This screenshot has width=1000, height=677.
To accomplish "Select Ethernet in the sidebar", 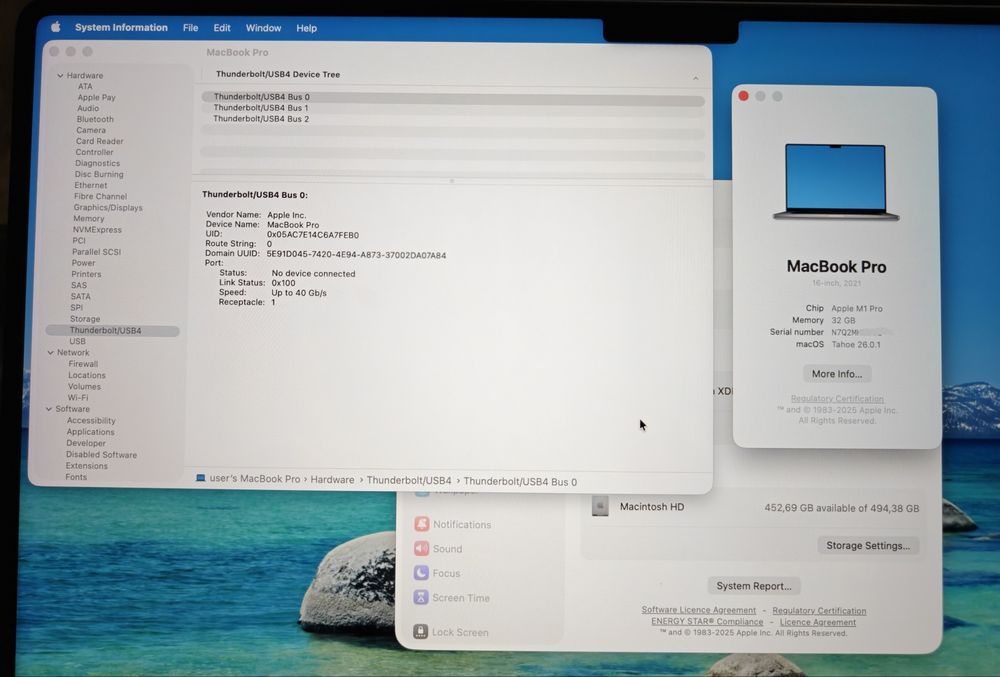I will [x=91, y=186].
